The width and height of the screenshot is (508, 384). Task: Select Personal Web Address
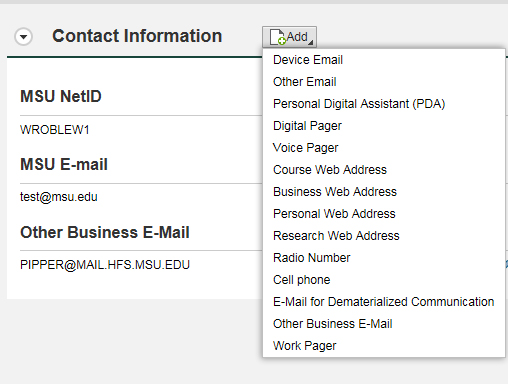point(334,214)
